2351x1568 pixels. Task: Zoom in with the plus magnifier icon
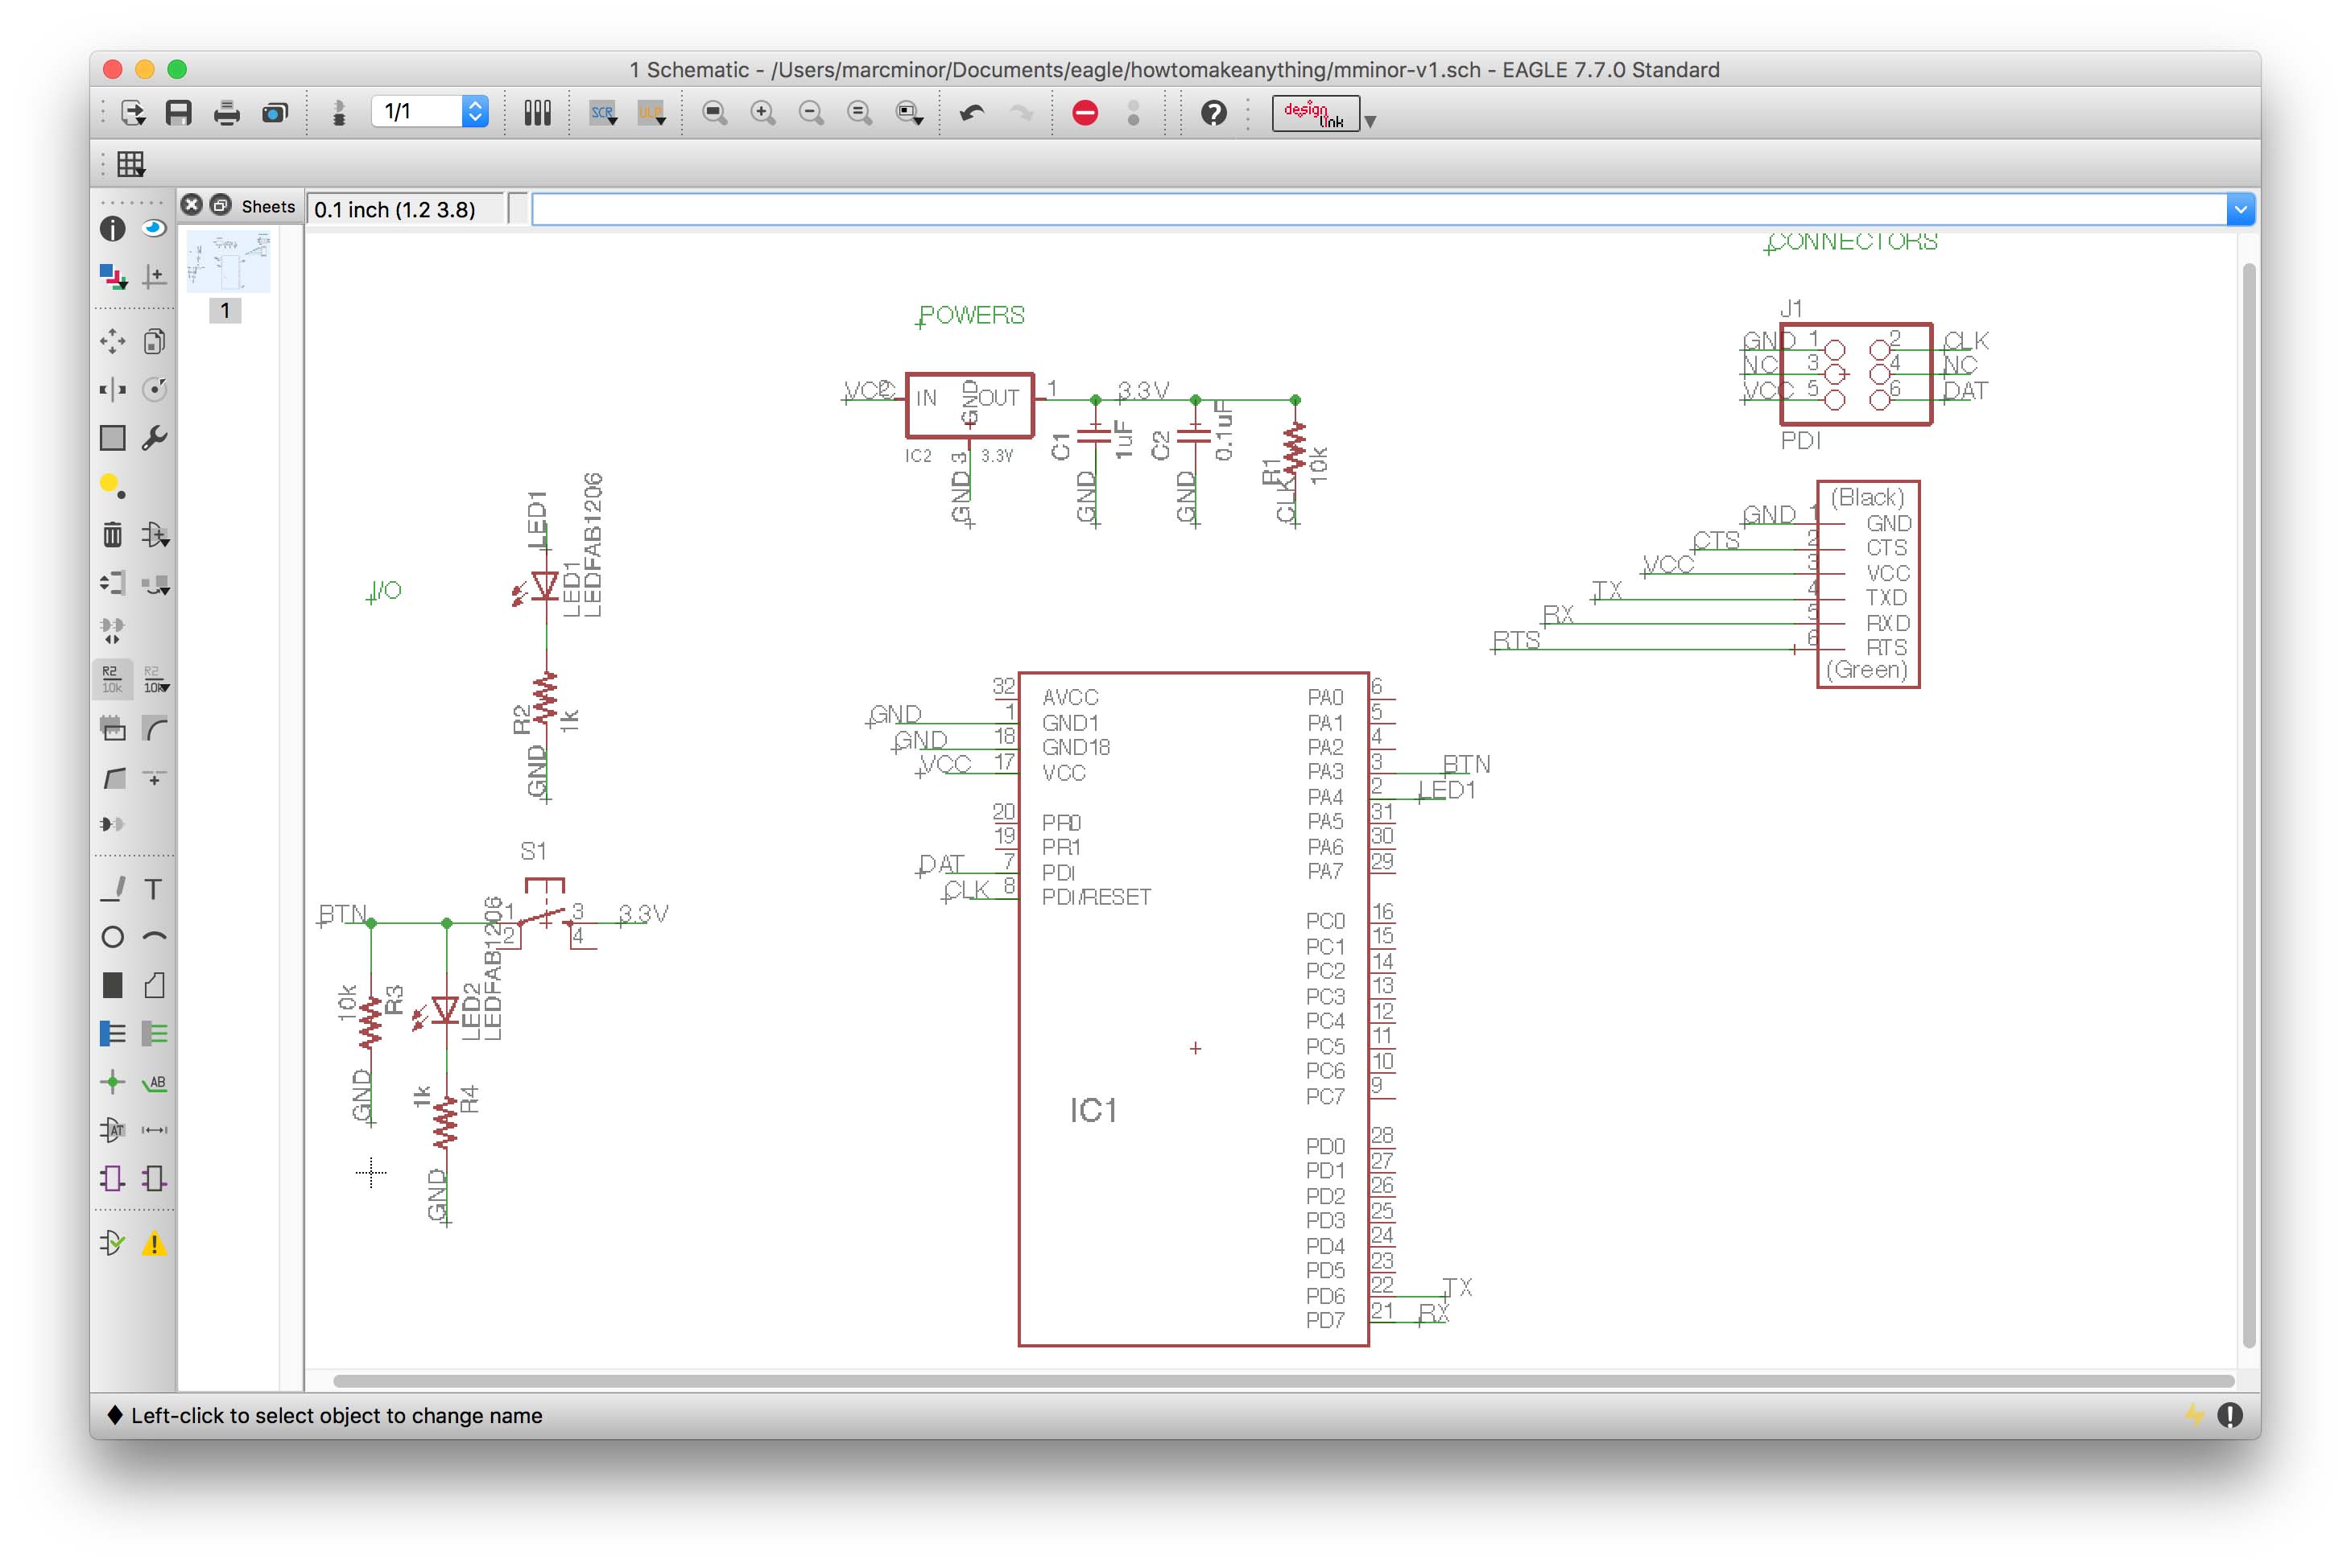click(763, 113)
